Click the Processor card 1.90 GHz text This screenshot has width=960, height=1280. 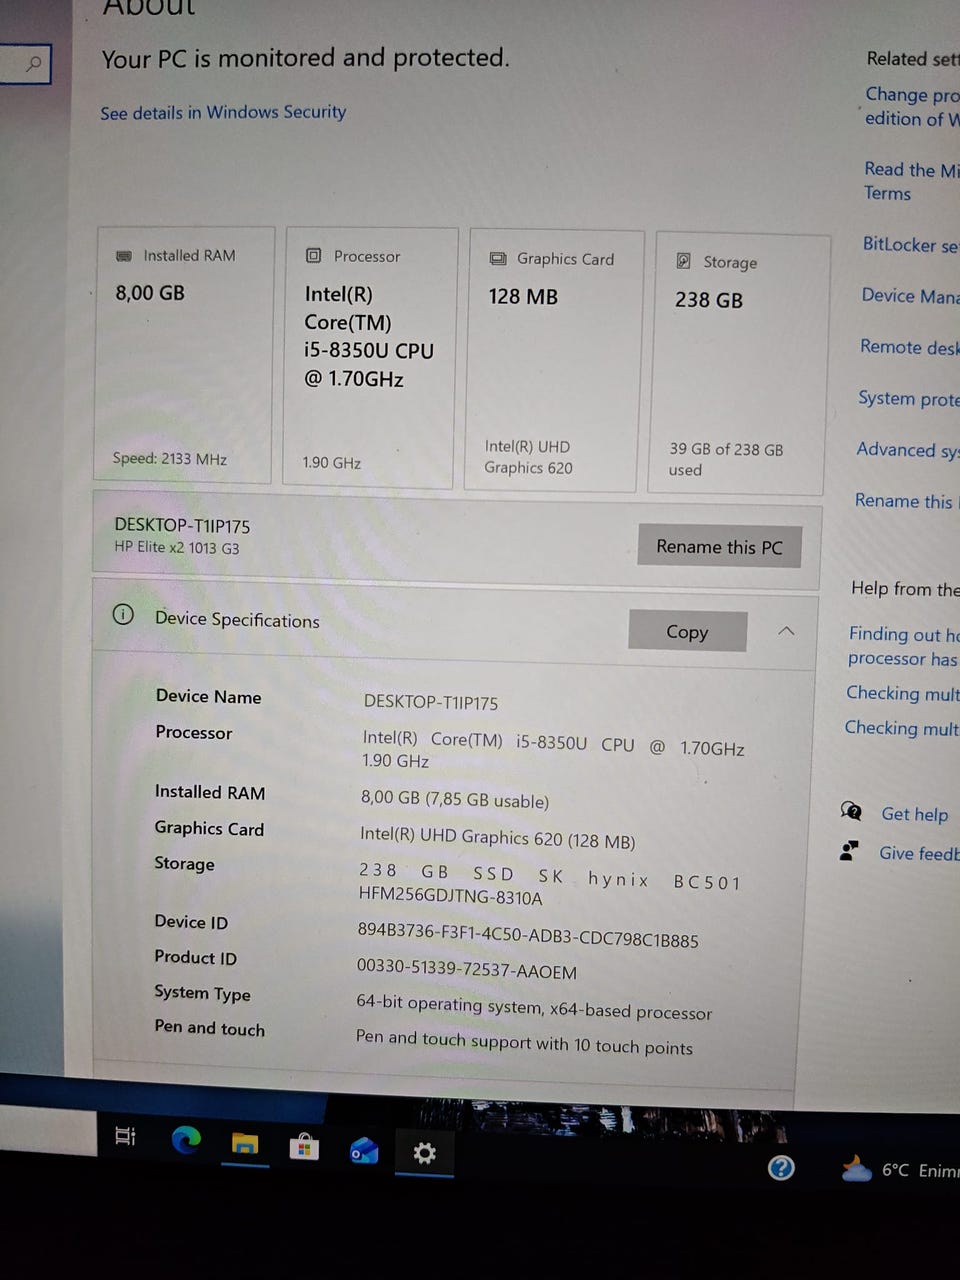pos(331,463)
